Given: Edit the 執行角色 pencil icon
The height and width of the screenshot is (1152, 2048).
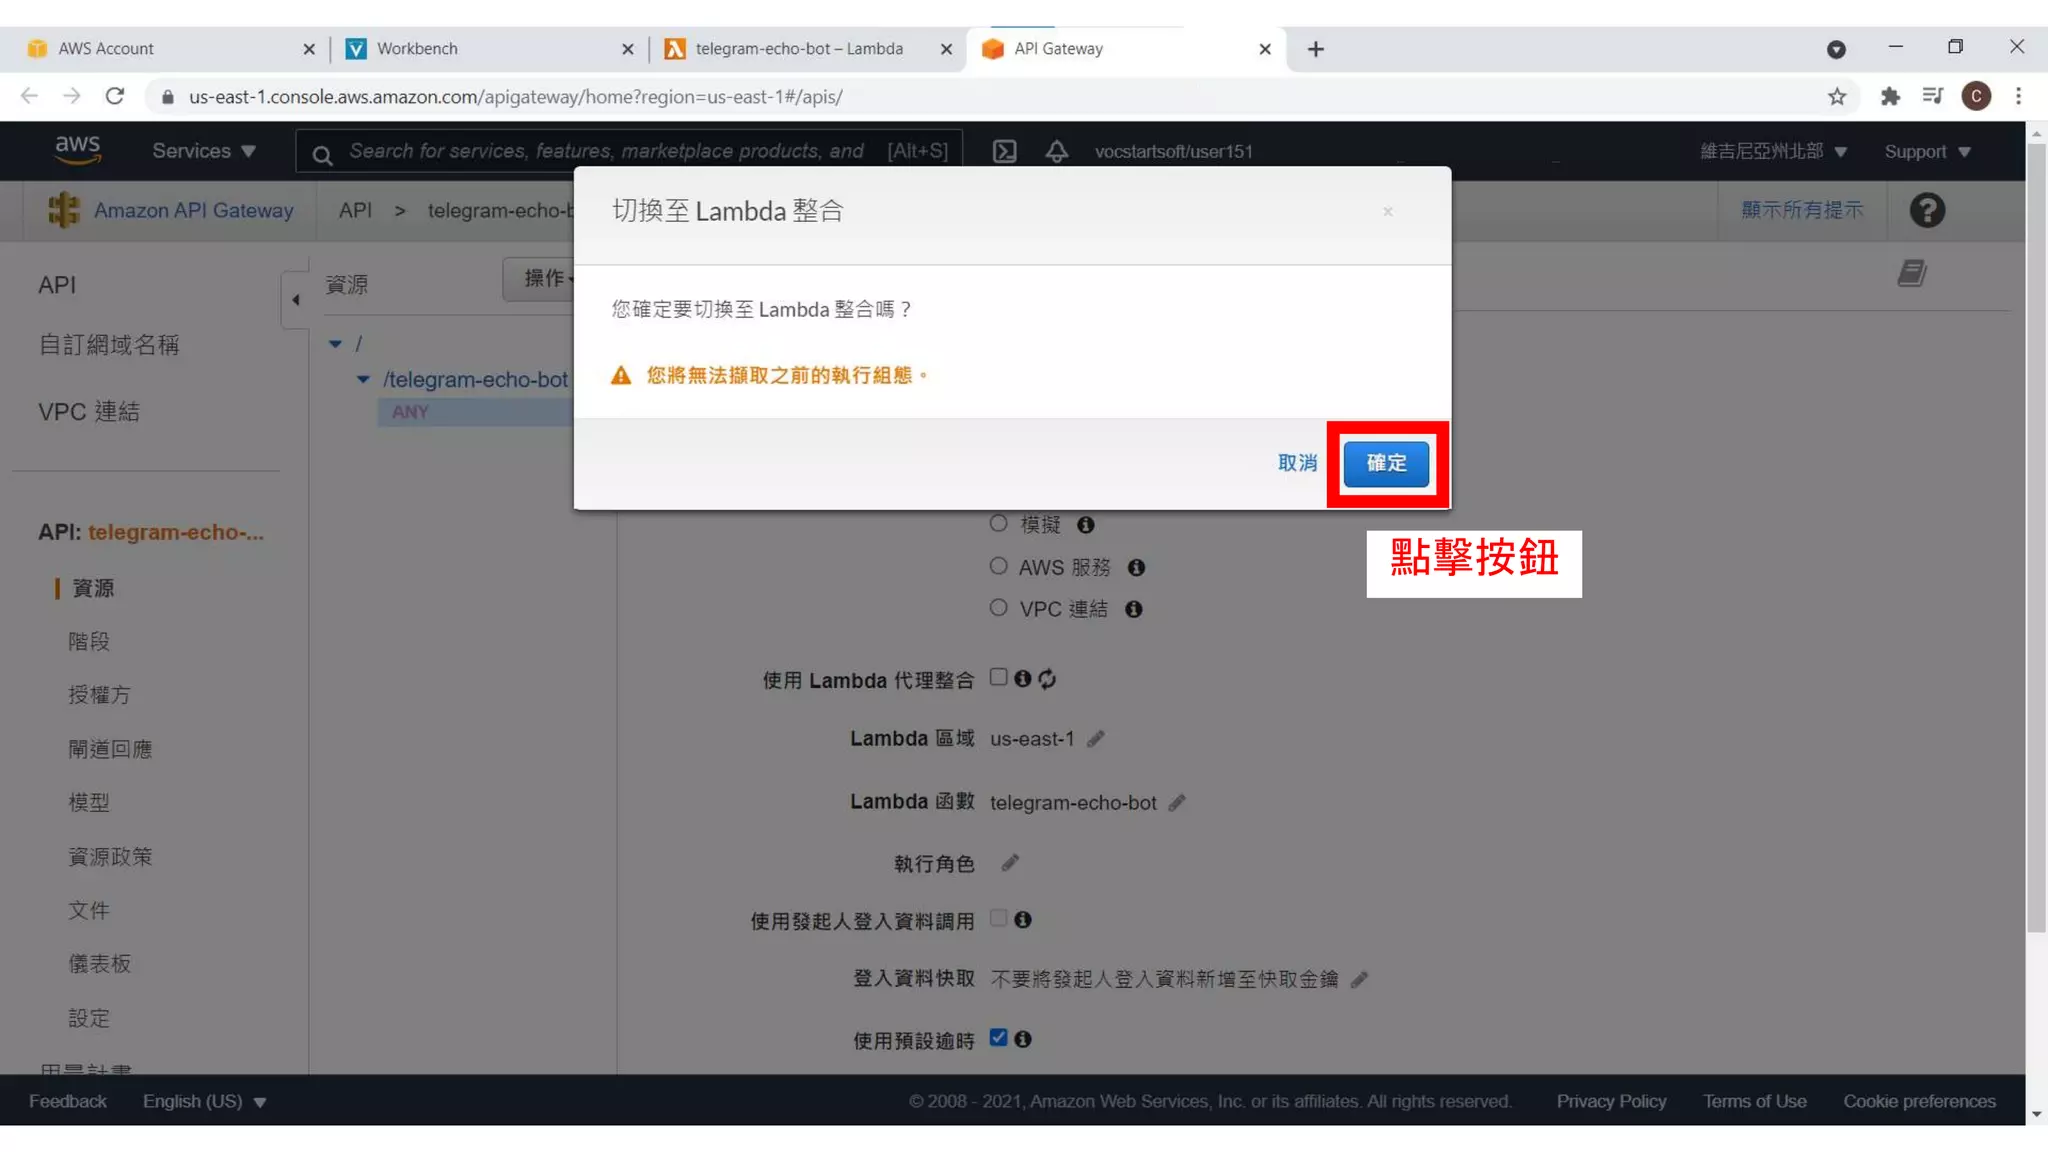Looking at the screenshot, I should click(x=1010, y=863).
